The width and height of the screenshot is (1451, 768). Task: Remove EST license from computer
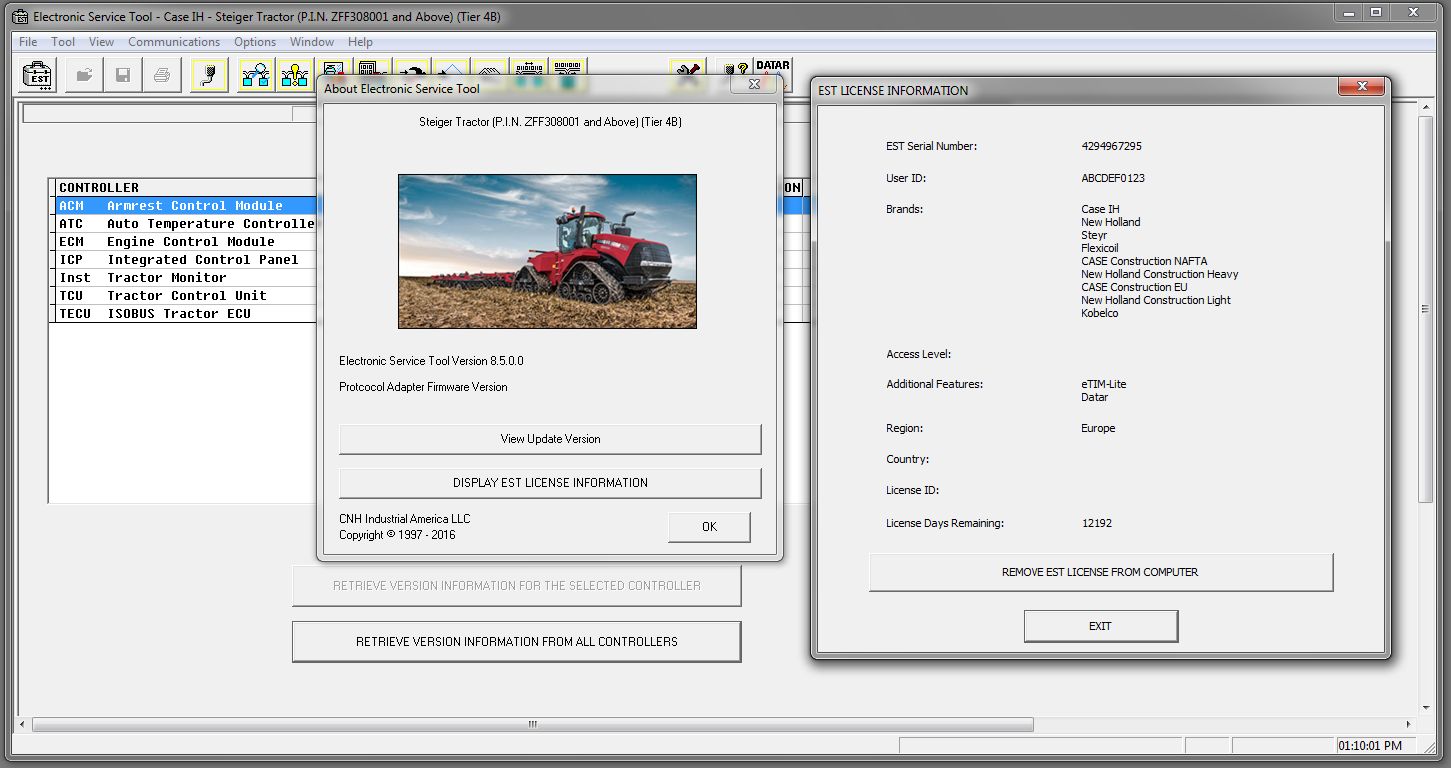tap(1100, 572)
